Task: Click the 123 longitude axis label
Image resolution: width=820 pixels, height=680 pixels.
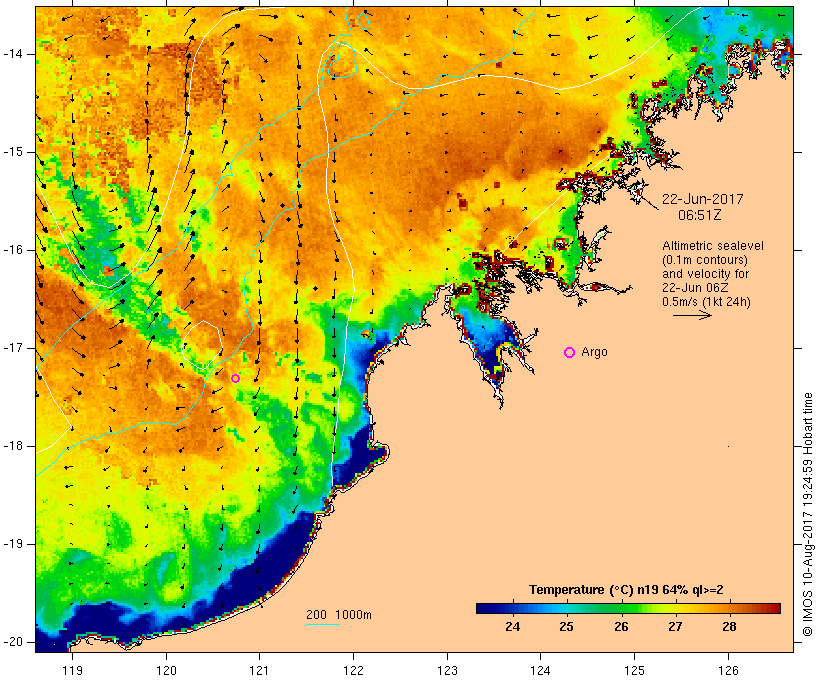Action: click(447, 670)
